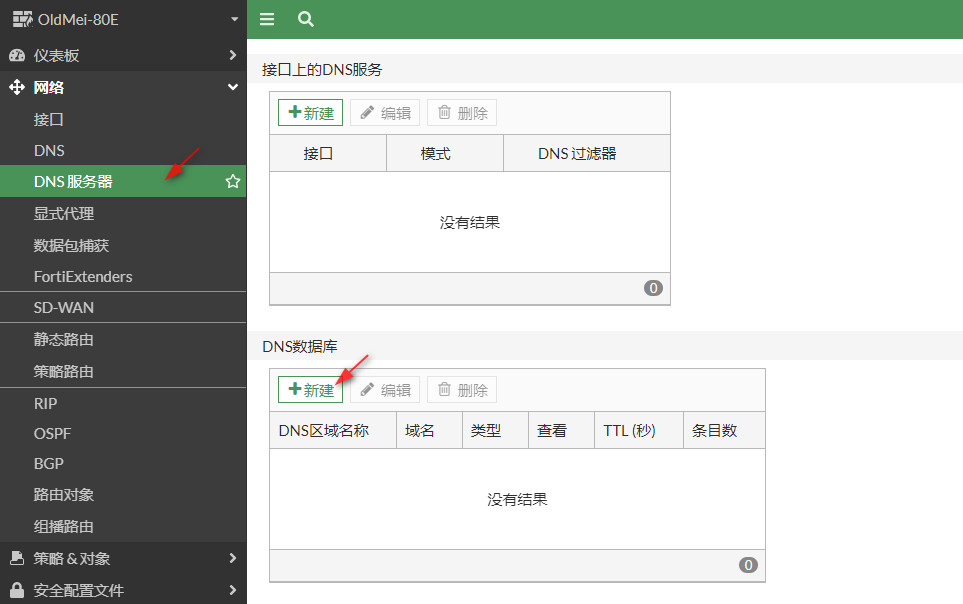963x604 pixels.
Task: Open the 组播路由 menu item
Action: 123,527
